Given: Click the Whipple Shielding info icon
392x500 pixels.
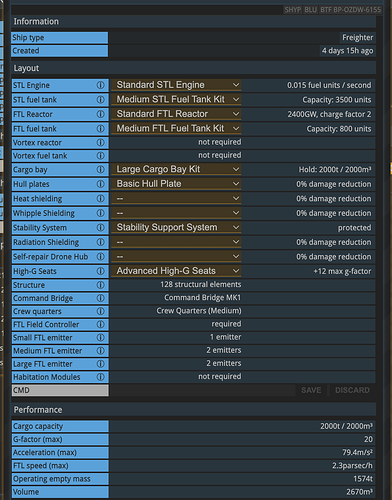Looking at the screenshot, I should click(100, 213).
